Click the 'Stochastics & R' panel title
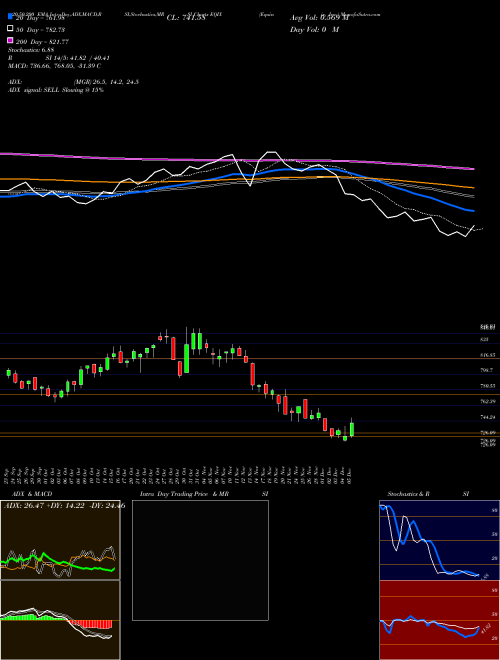This screenshot has width=500, height=660. point(408,494)
